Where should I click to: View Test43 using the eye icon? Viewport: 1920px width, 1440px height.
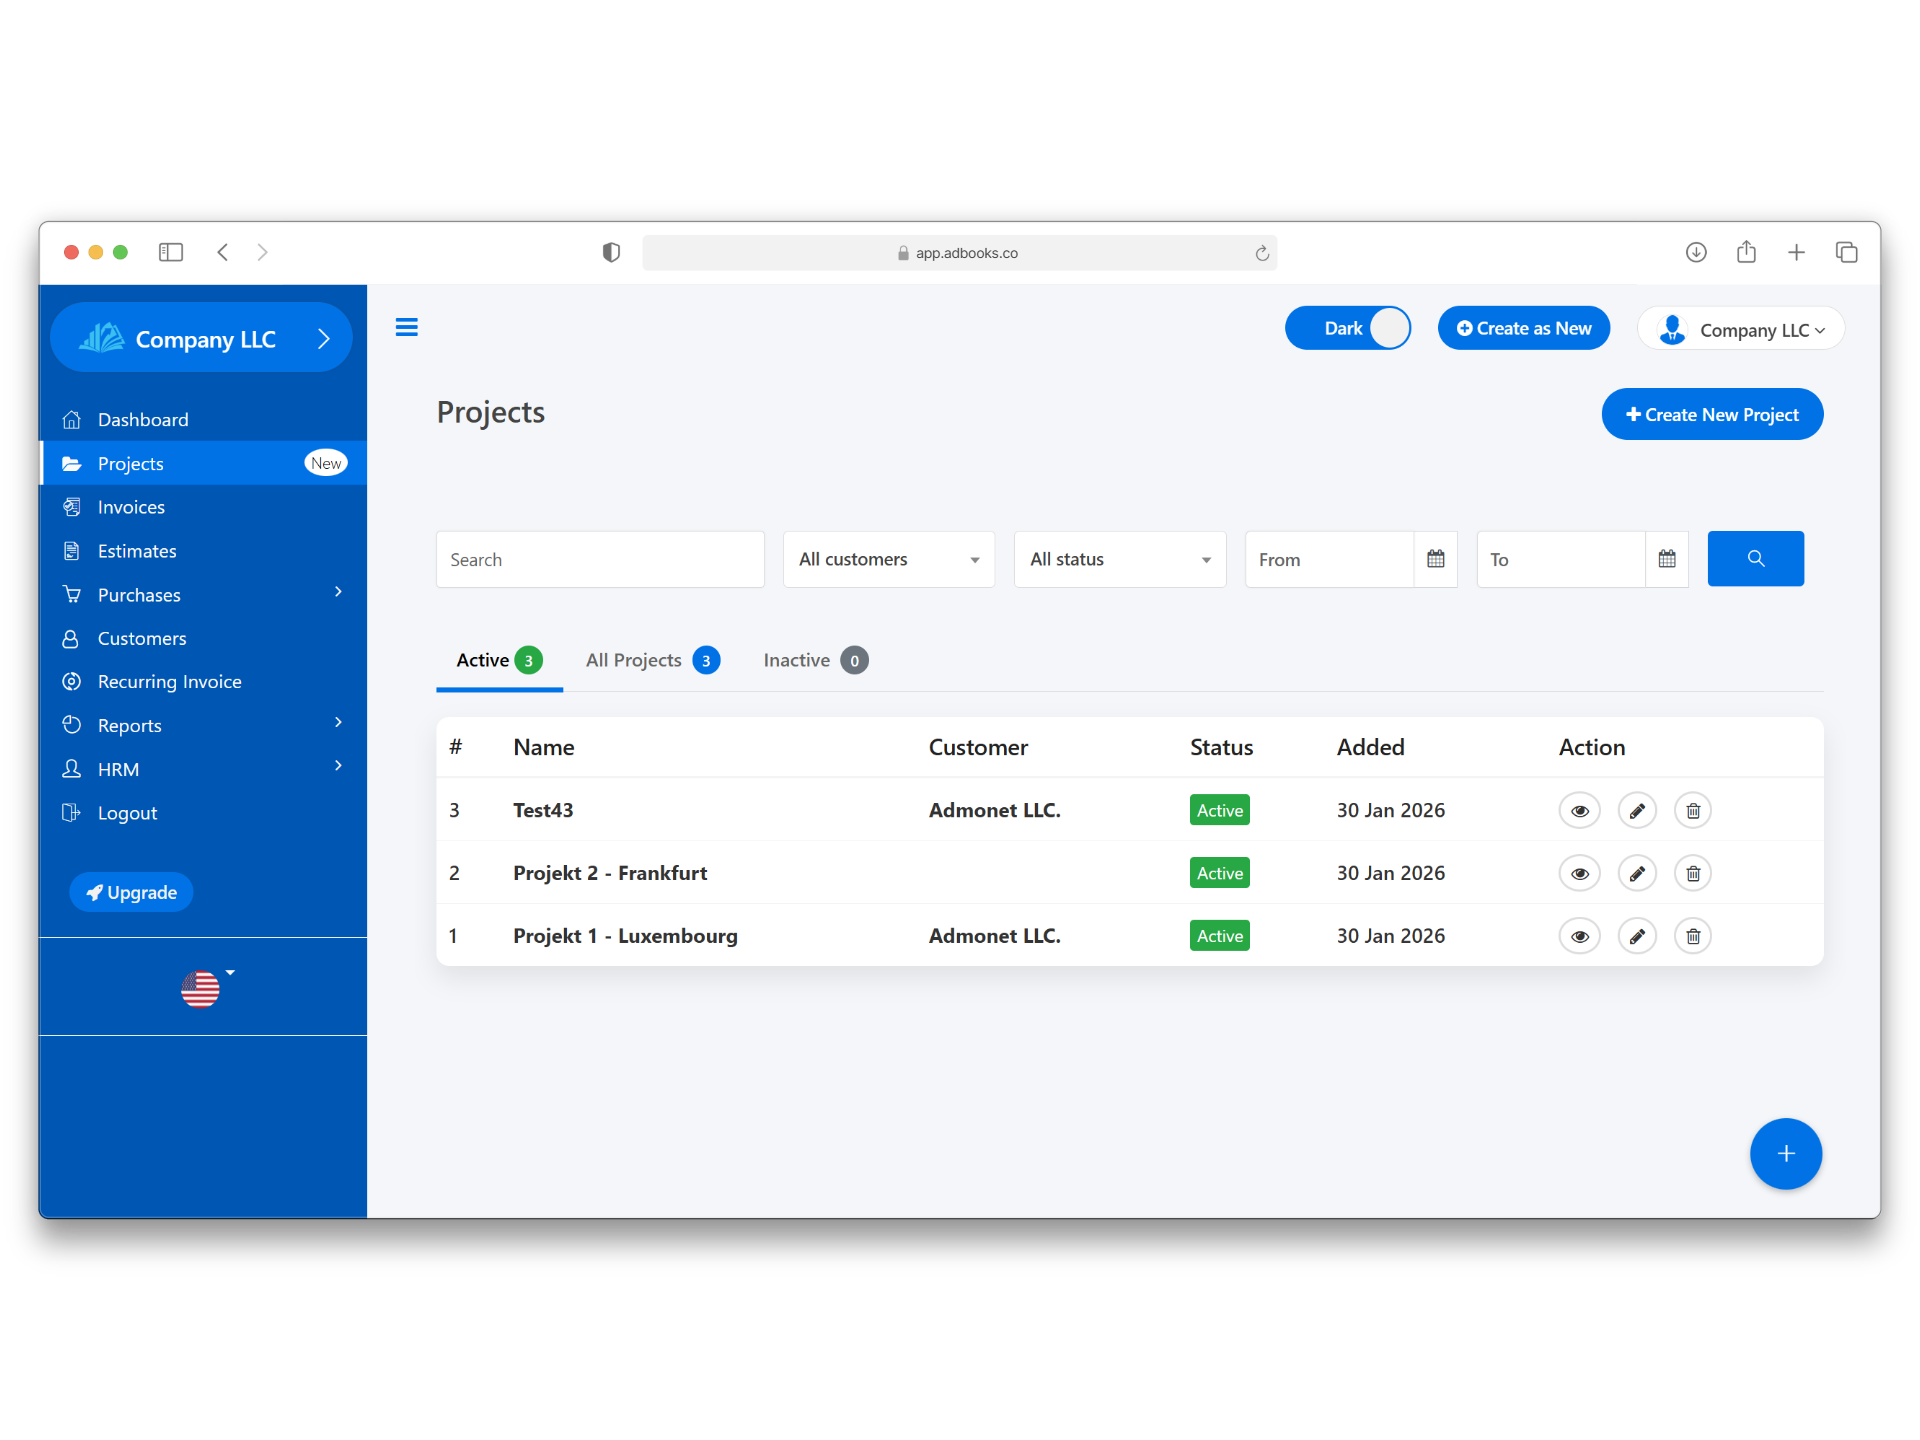[1579, 810]
